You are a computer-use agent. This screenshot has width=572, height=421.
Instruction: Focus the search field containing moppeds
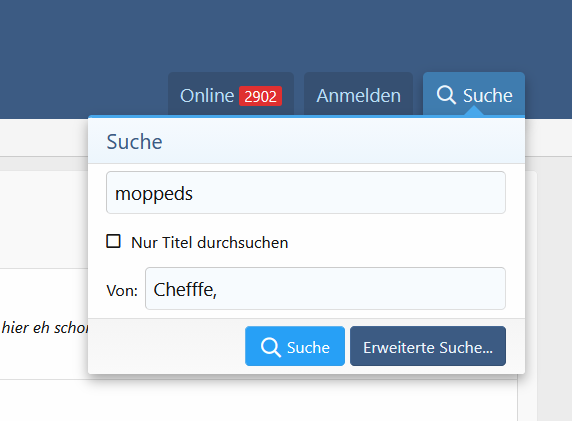(x=306, y=193)
